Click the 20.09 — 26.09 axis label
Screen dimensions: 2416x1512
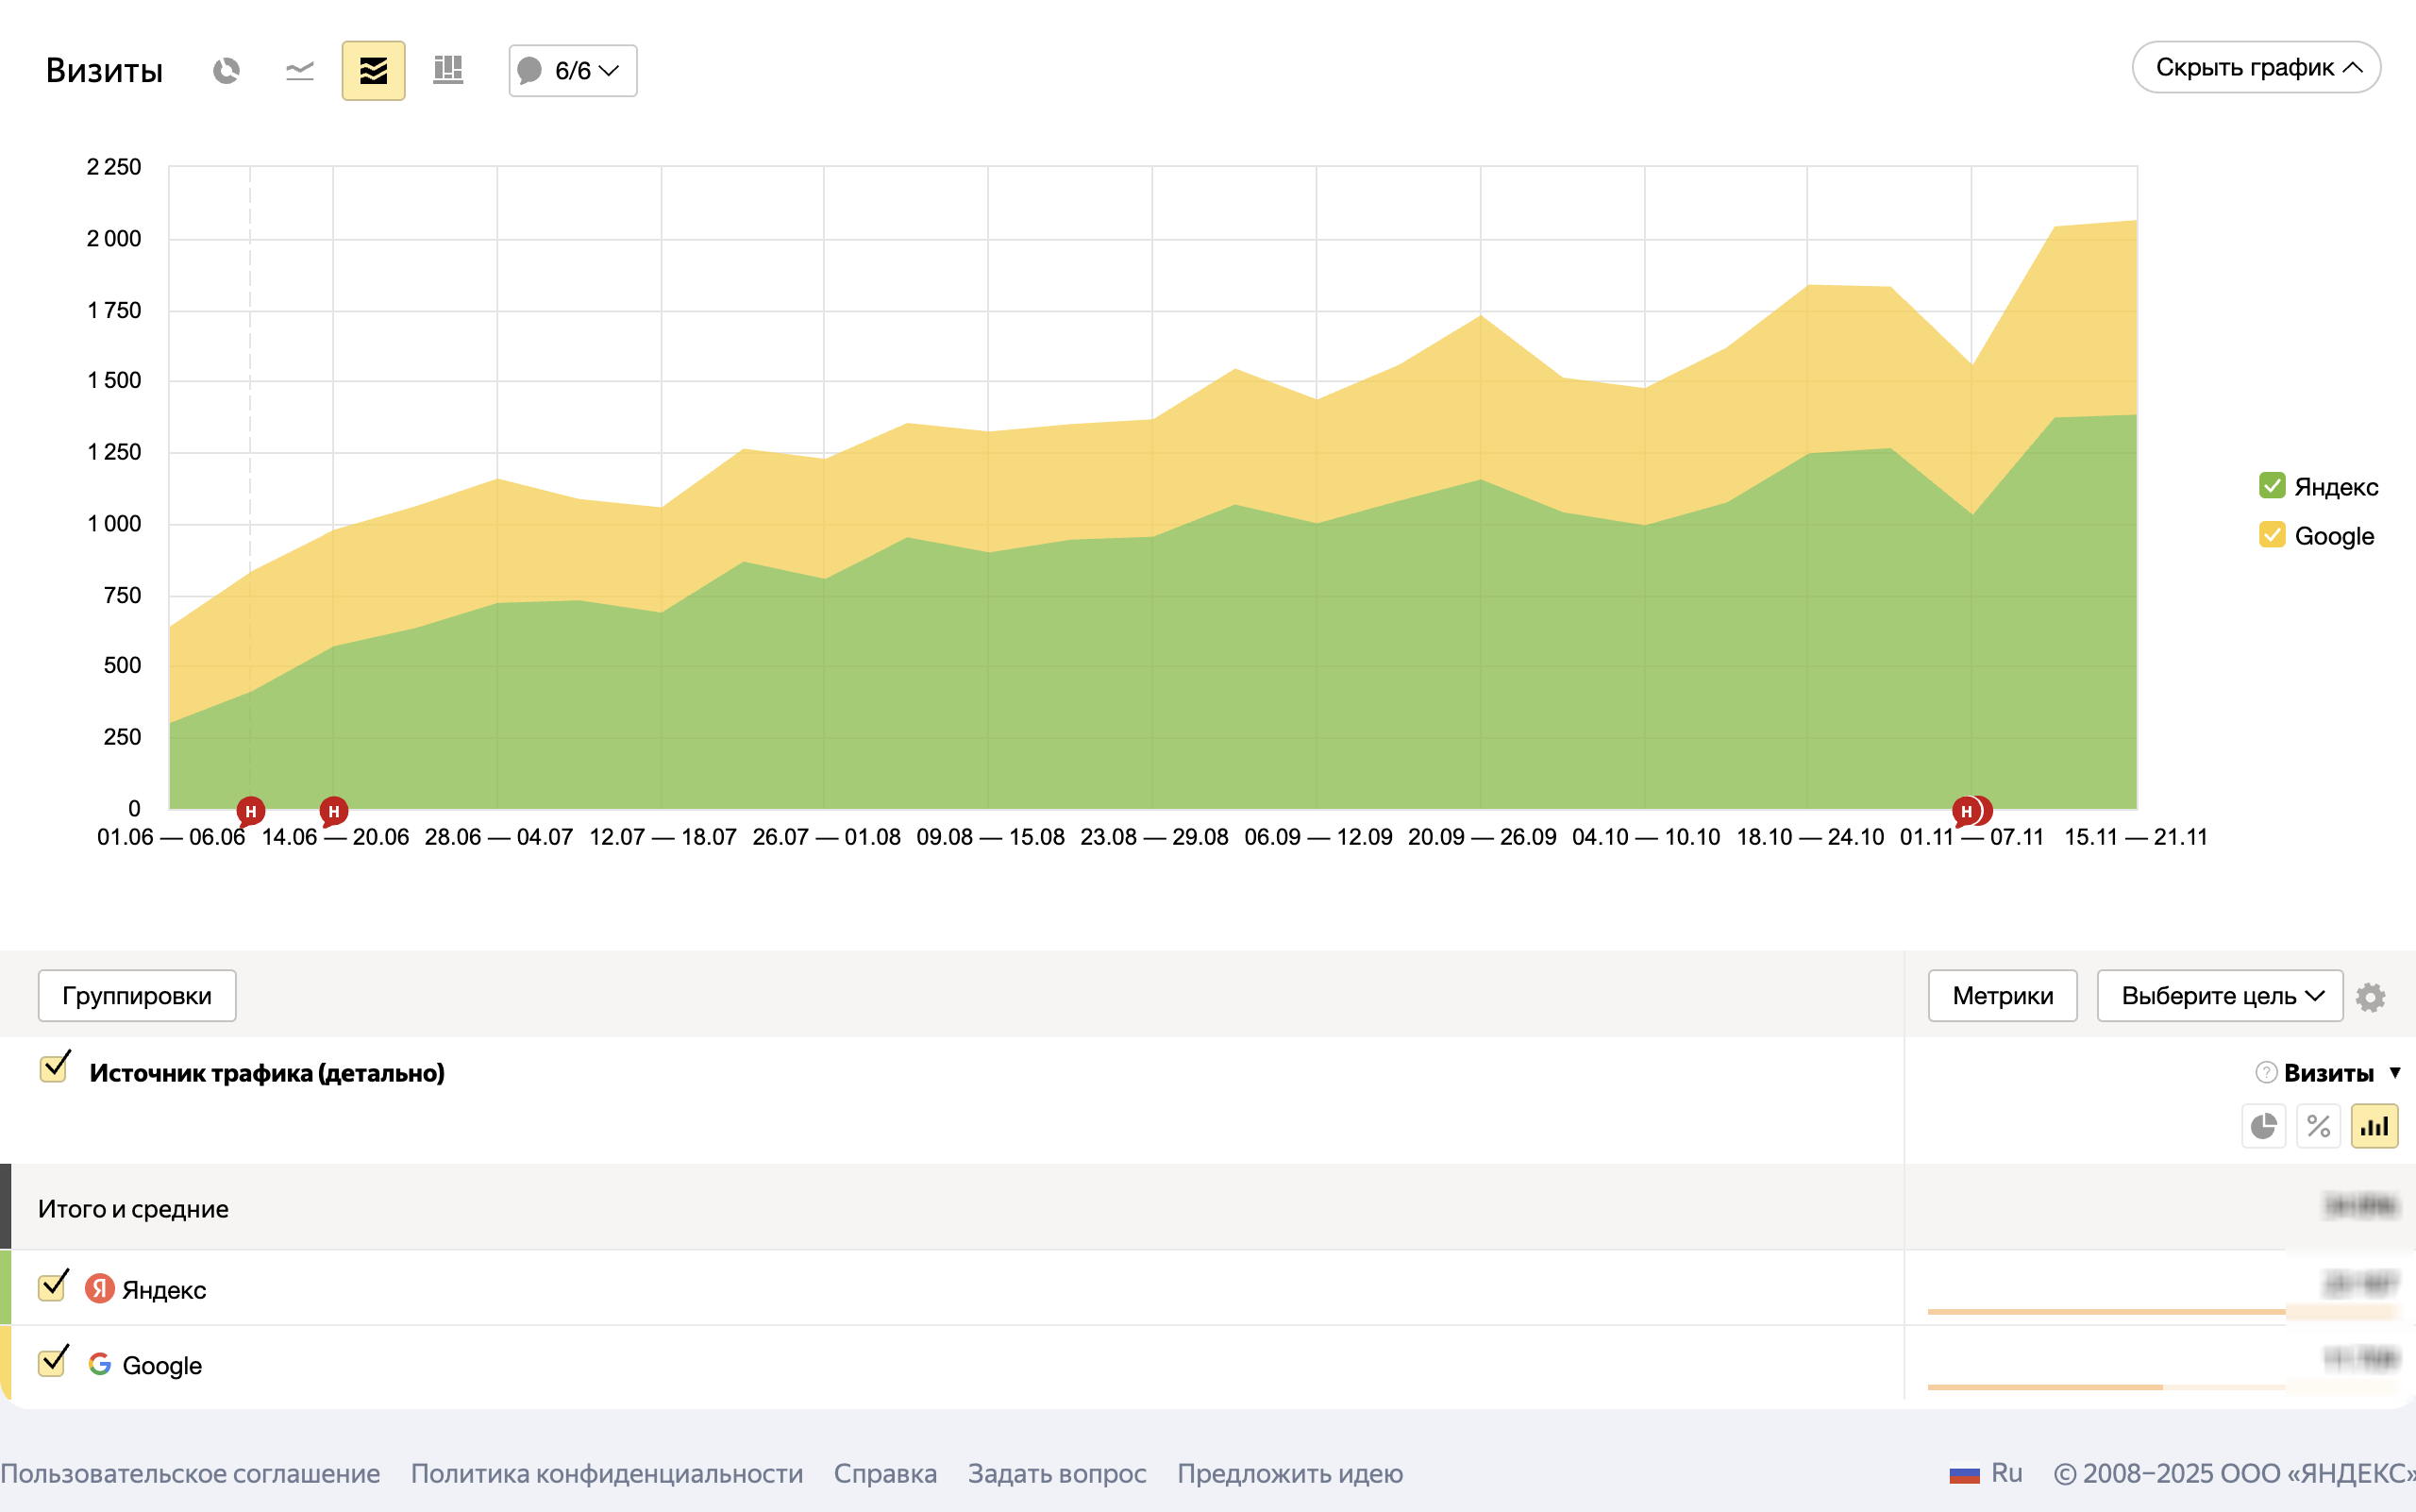pyautogui.click(x=1482, y=837)
